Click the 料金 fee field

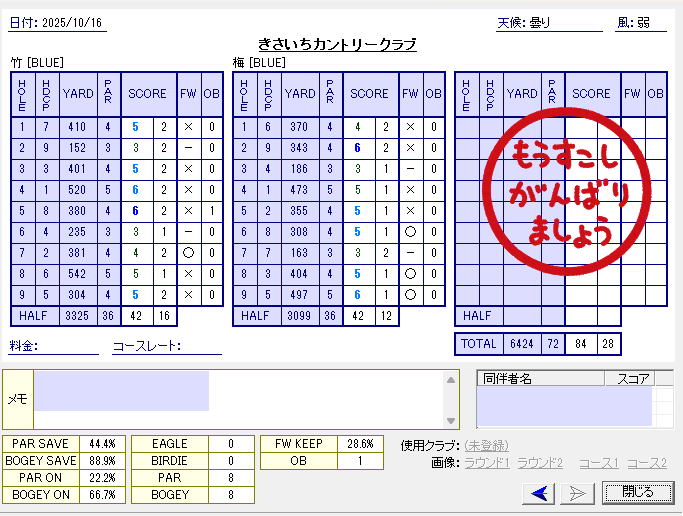point(68,346)
